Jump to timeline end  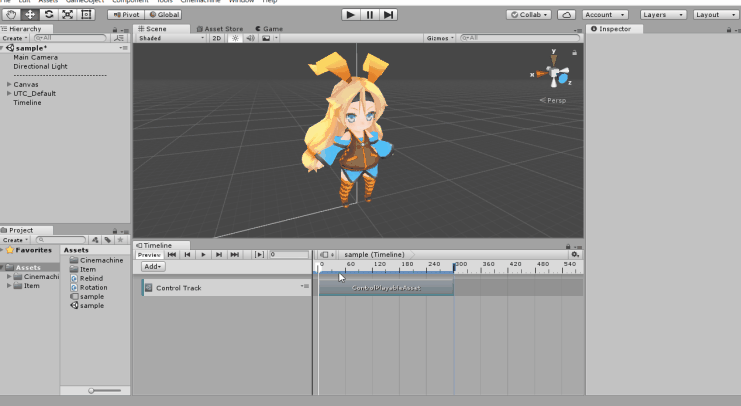(x=234, y=255)
